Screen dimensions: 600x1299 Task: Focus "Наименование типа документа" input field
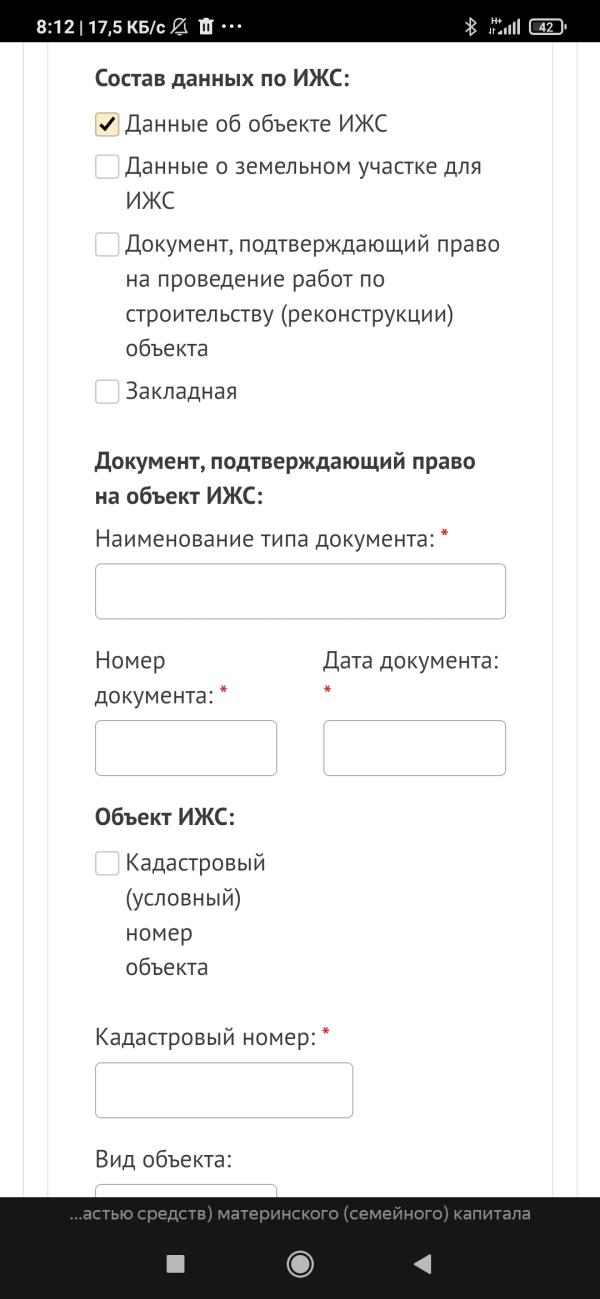tap(300, 591)
